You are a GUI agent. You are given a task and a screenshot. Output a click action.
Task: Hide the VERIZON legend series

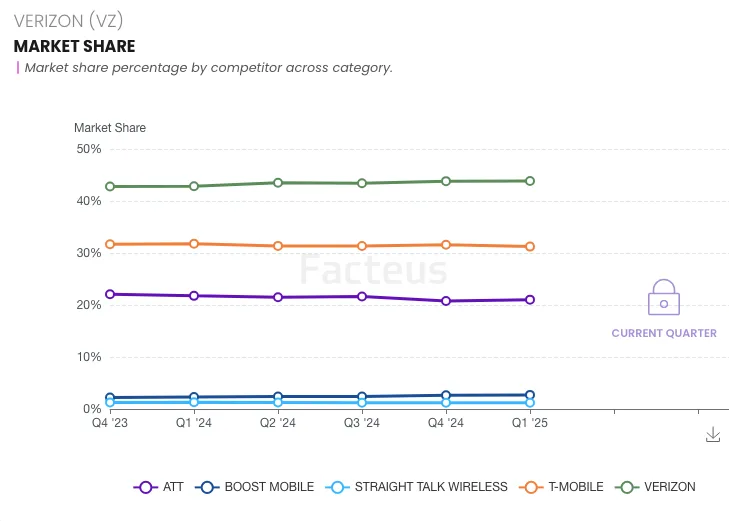(x=657, y=487)
